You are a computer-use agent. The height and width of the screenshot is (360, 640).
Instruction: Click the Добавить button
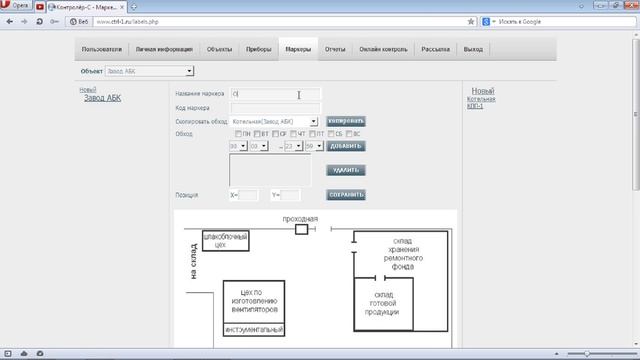pyautogui.click(x=346, y=146)
